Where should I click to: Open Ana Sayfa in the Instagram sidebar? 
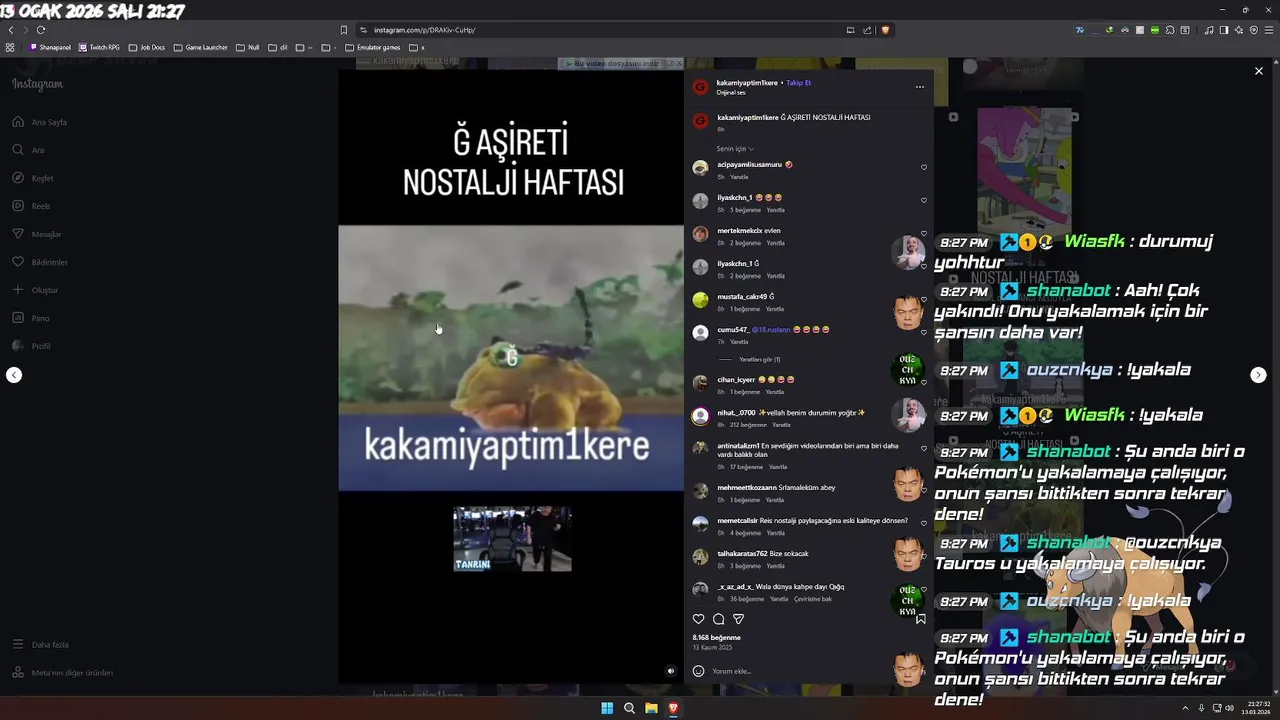[40, 122]
